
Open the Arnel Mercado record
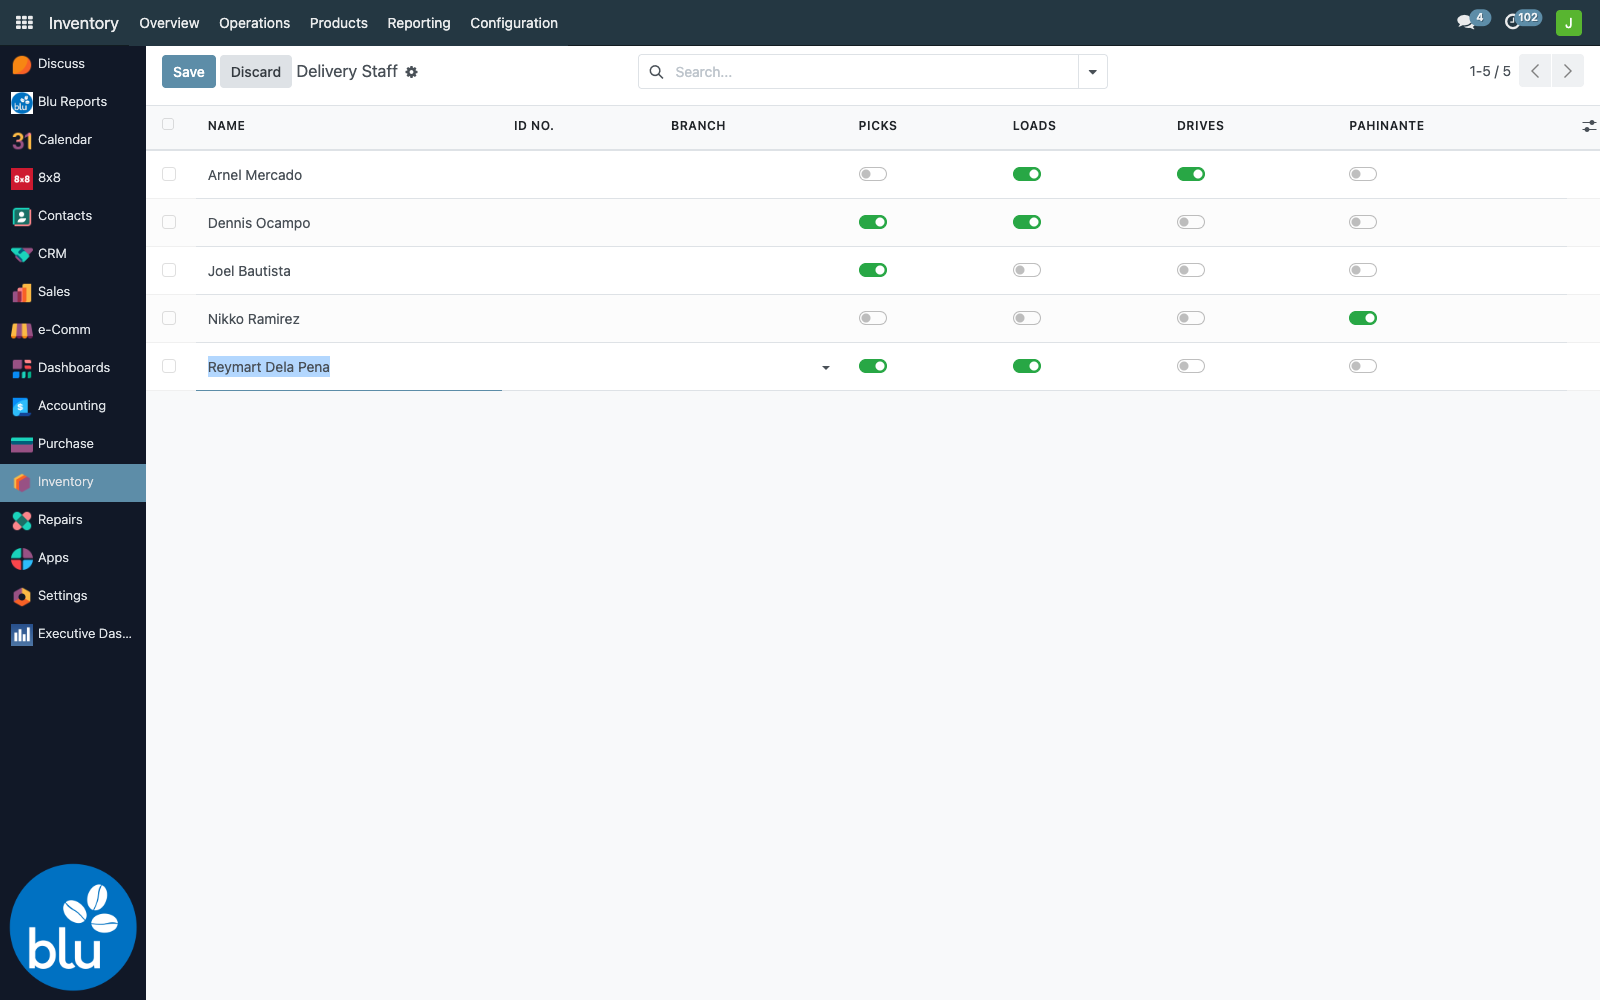[255, 175]
